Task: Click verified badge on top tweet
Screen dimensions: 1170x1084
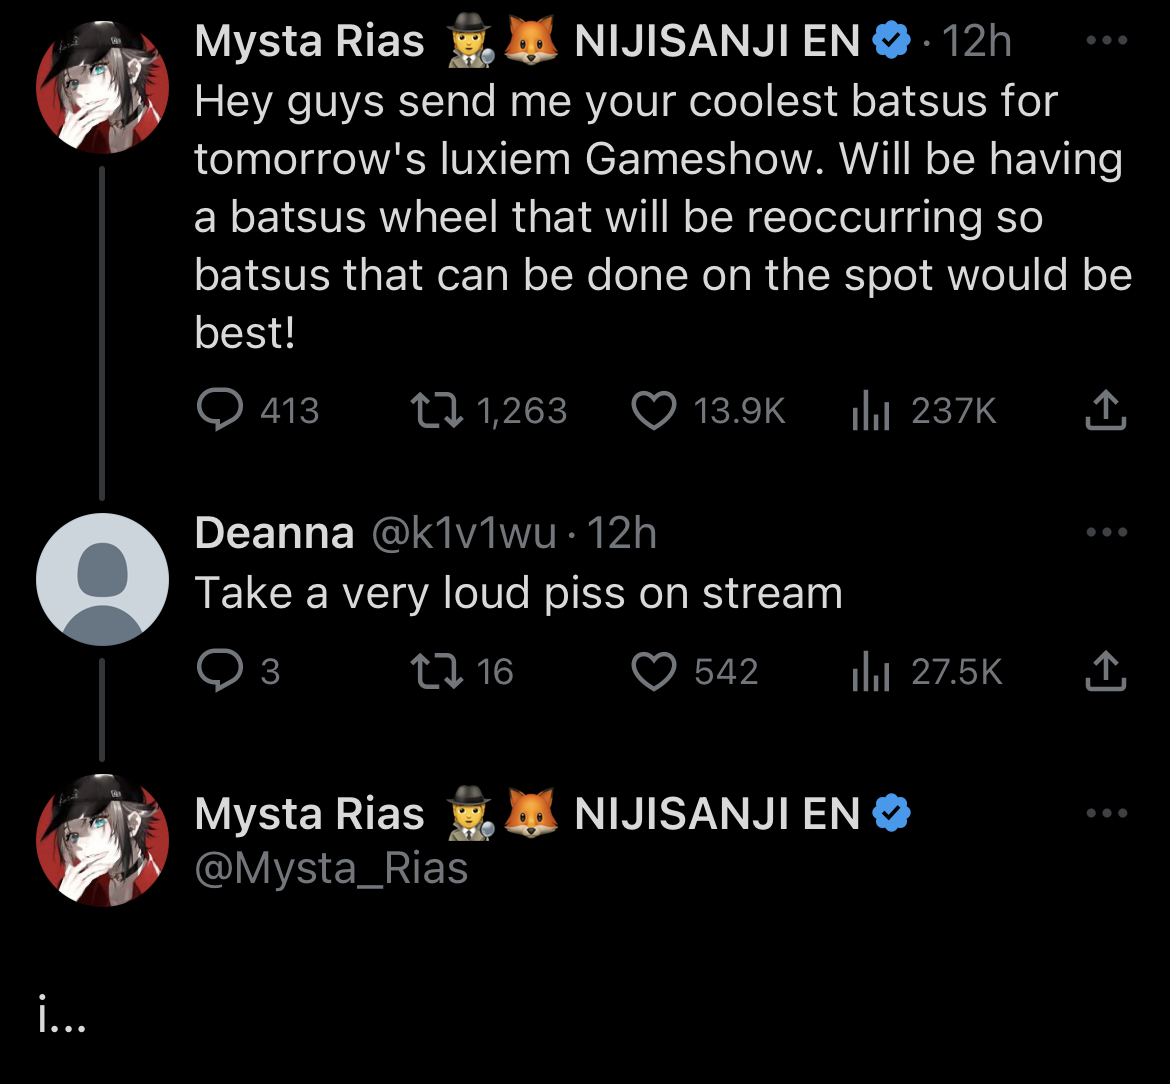Action: (x=892, y=42)
